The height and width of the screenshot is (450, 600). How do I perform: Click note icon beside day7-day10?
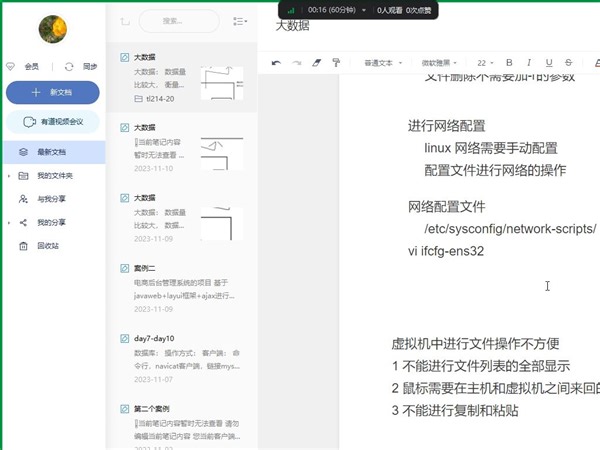125,339
